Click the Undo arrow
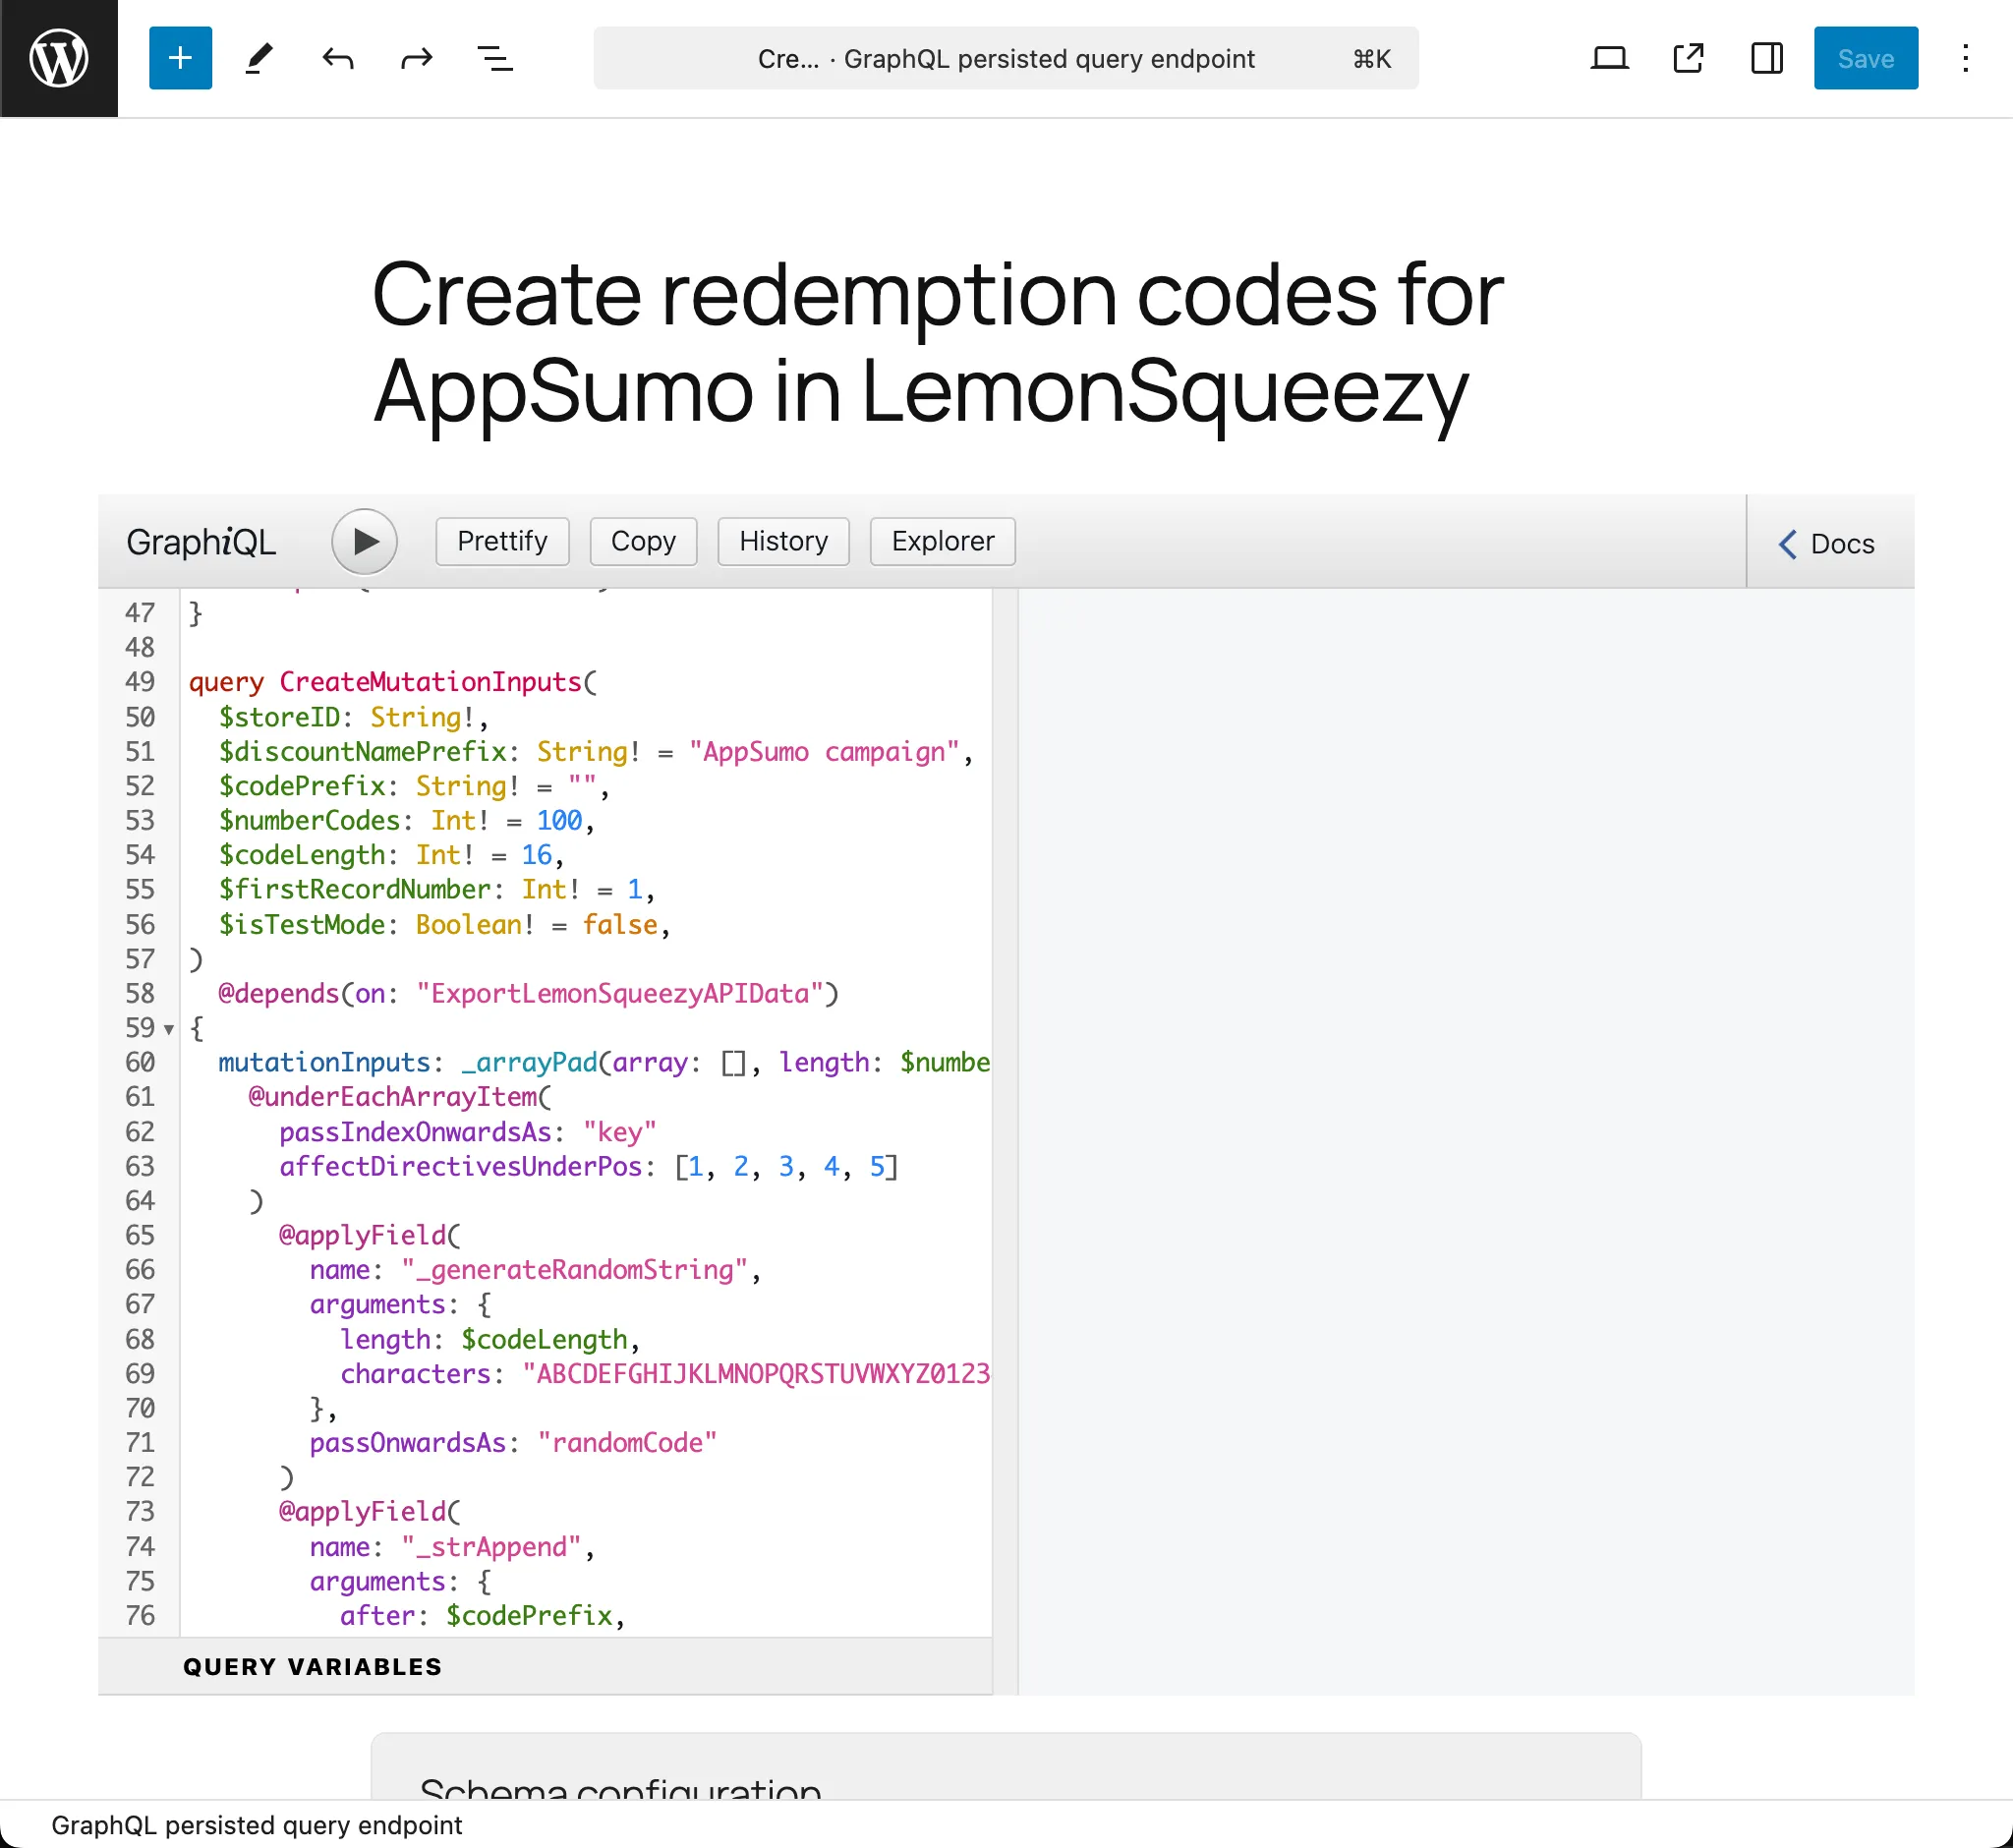This screenshot has height=1848, width=2013. 338,58
